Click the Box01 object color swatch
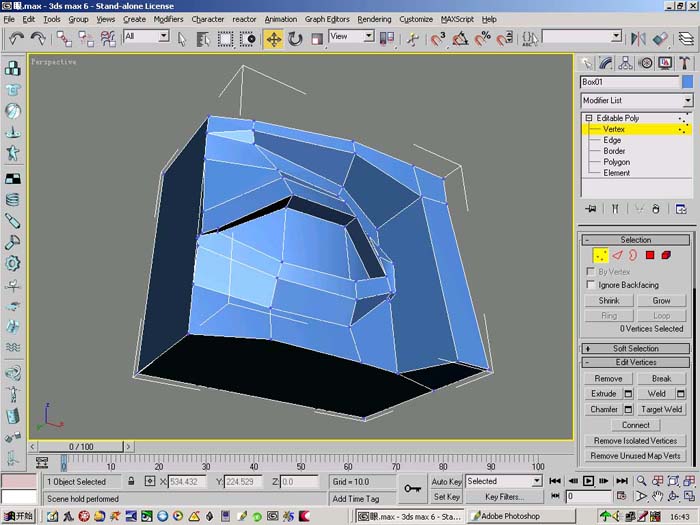The height and width of the screenshot is (525, 700). [x=688, y=82]
